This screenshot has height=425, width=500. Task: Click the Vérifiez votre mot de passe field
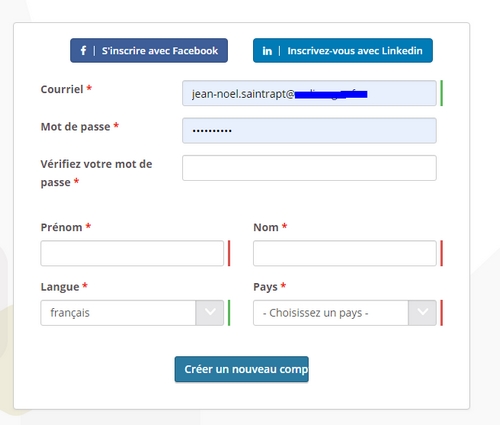click(x=309, y=168)
